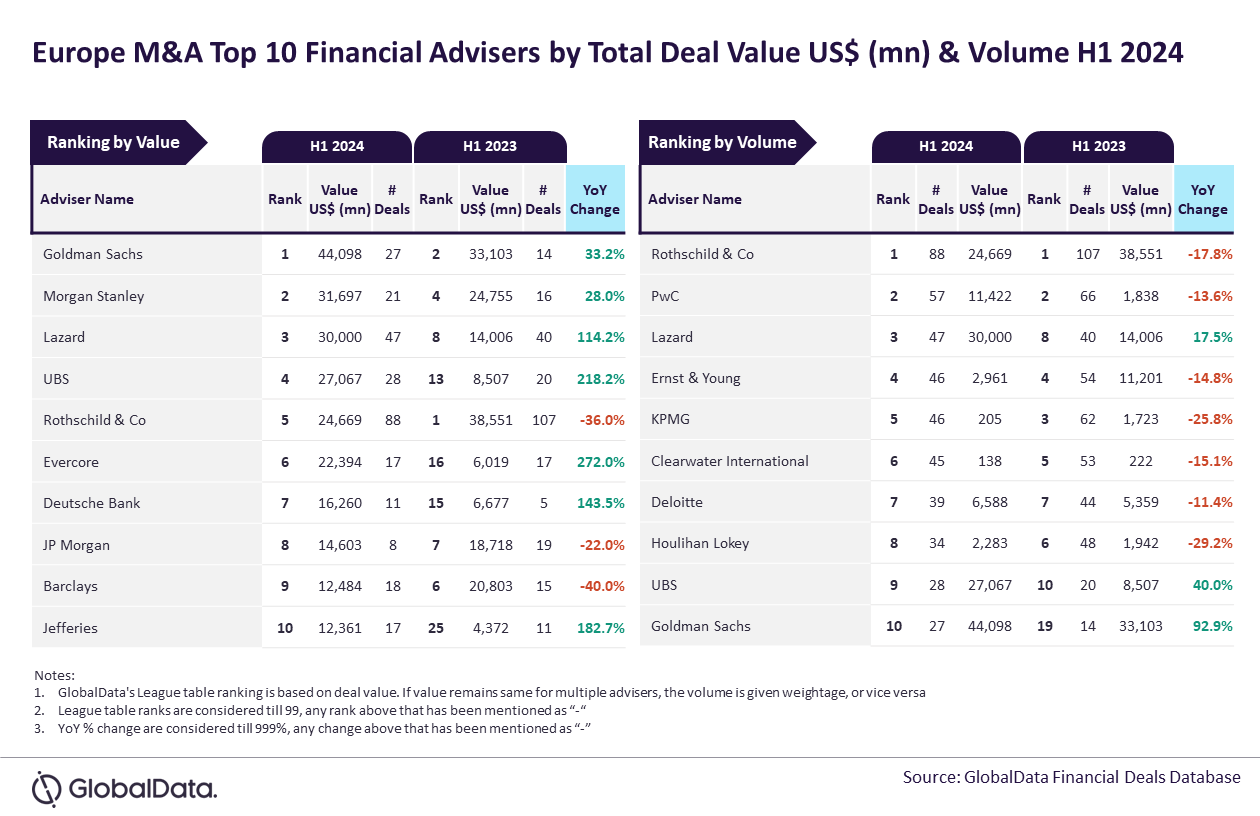Click the H1 2023 header in volume table
This screenshot has height=816, width=1260.
coord(1098,146)
